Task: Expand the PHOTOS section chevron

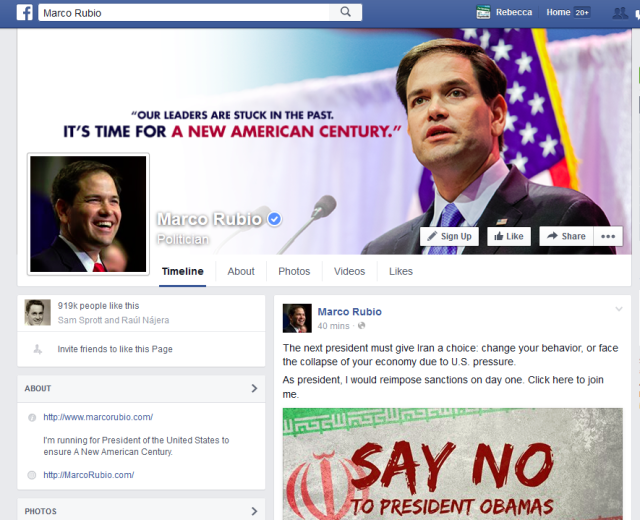Action: [254, 511]
